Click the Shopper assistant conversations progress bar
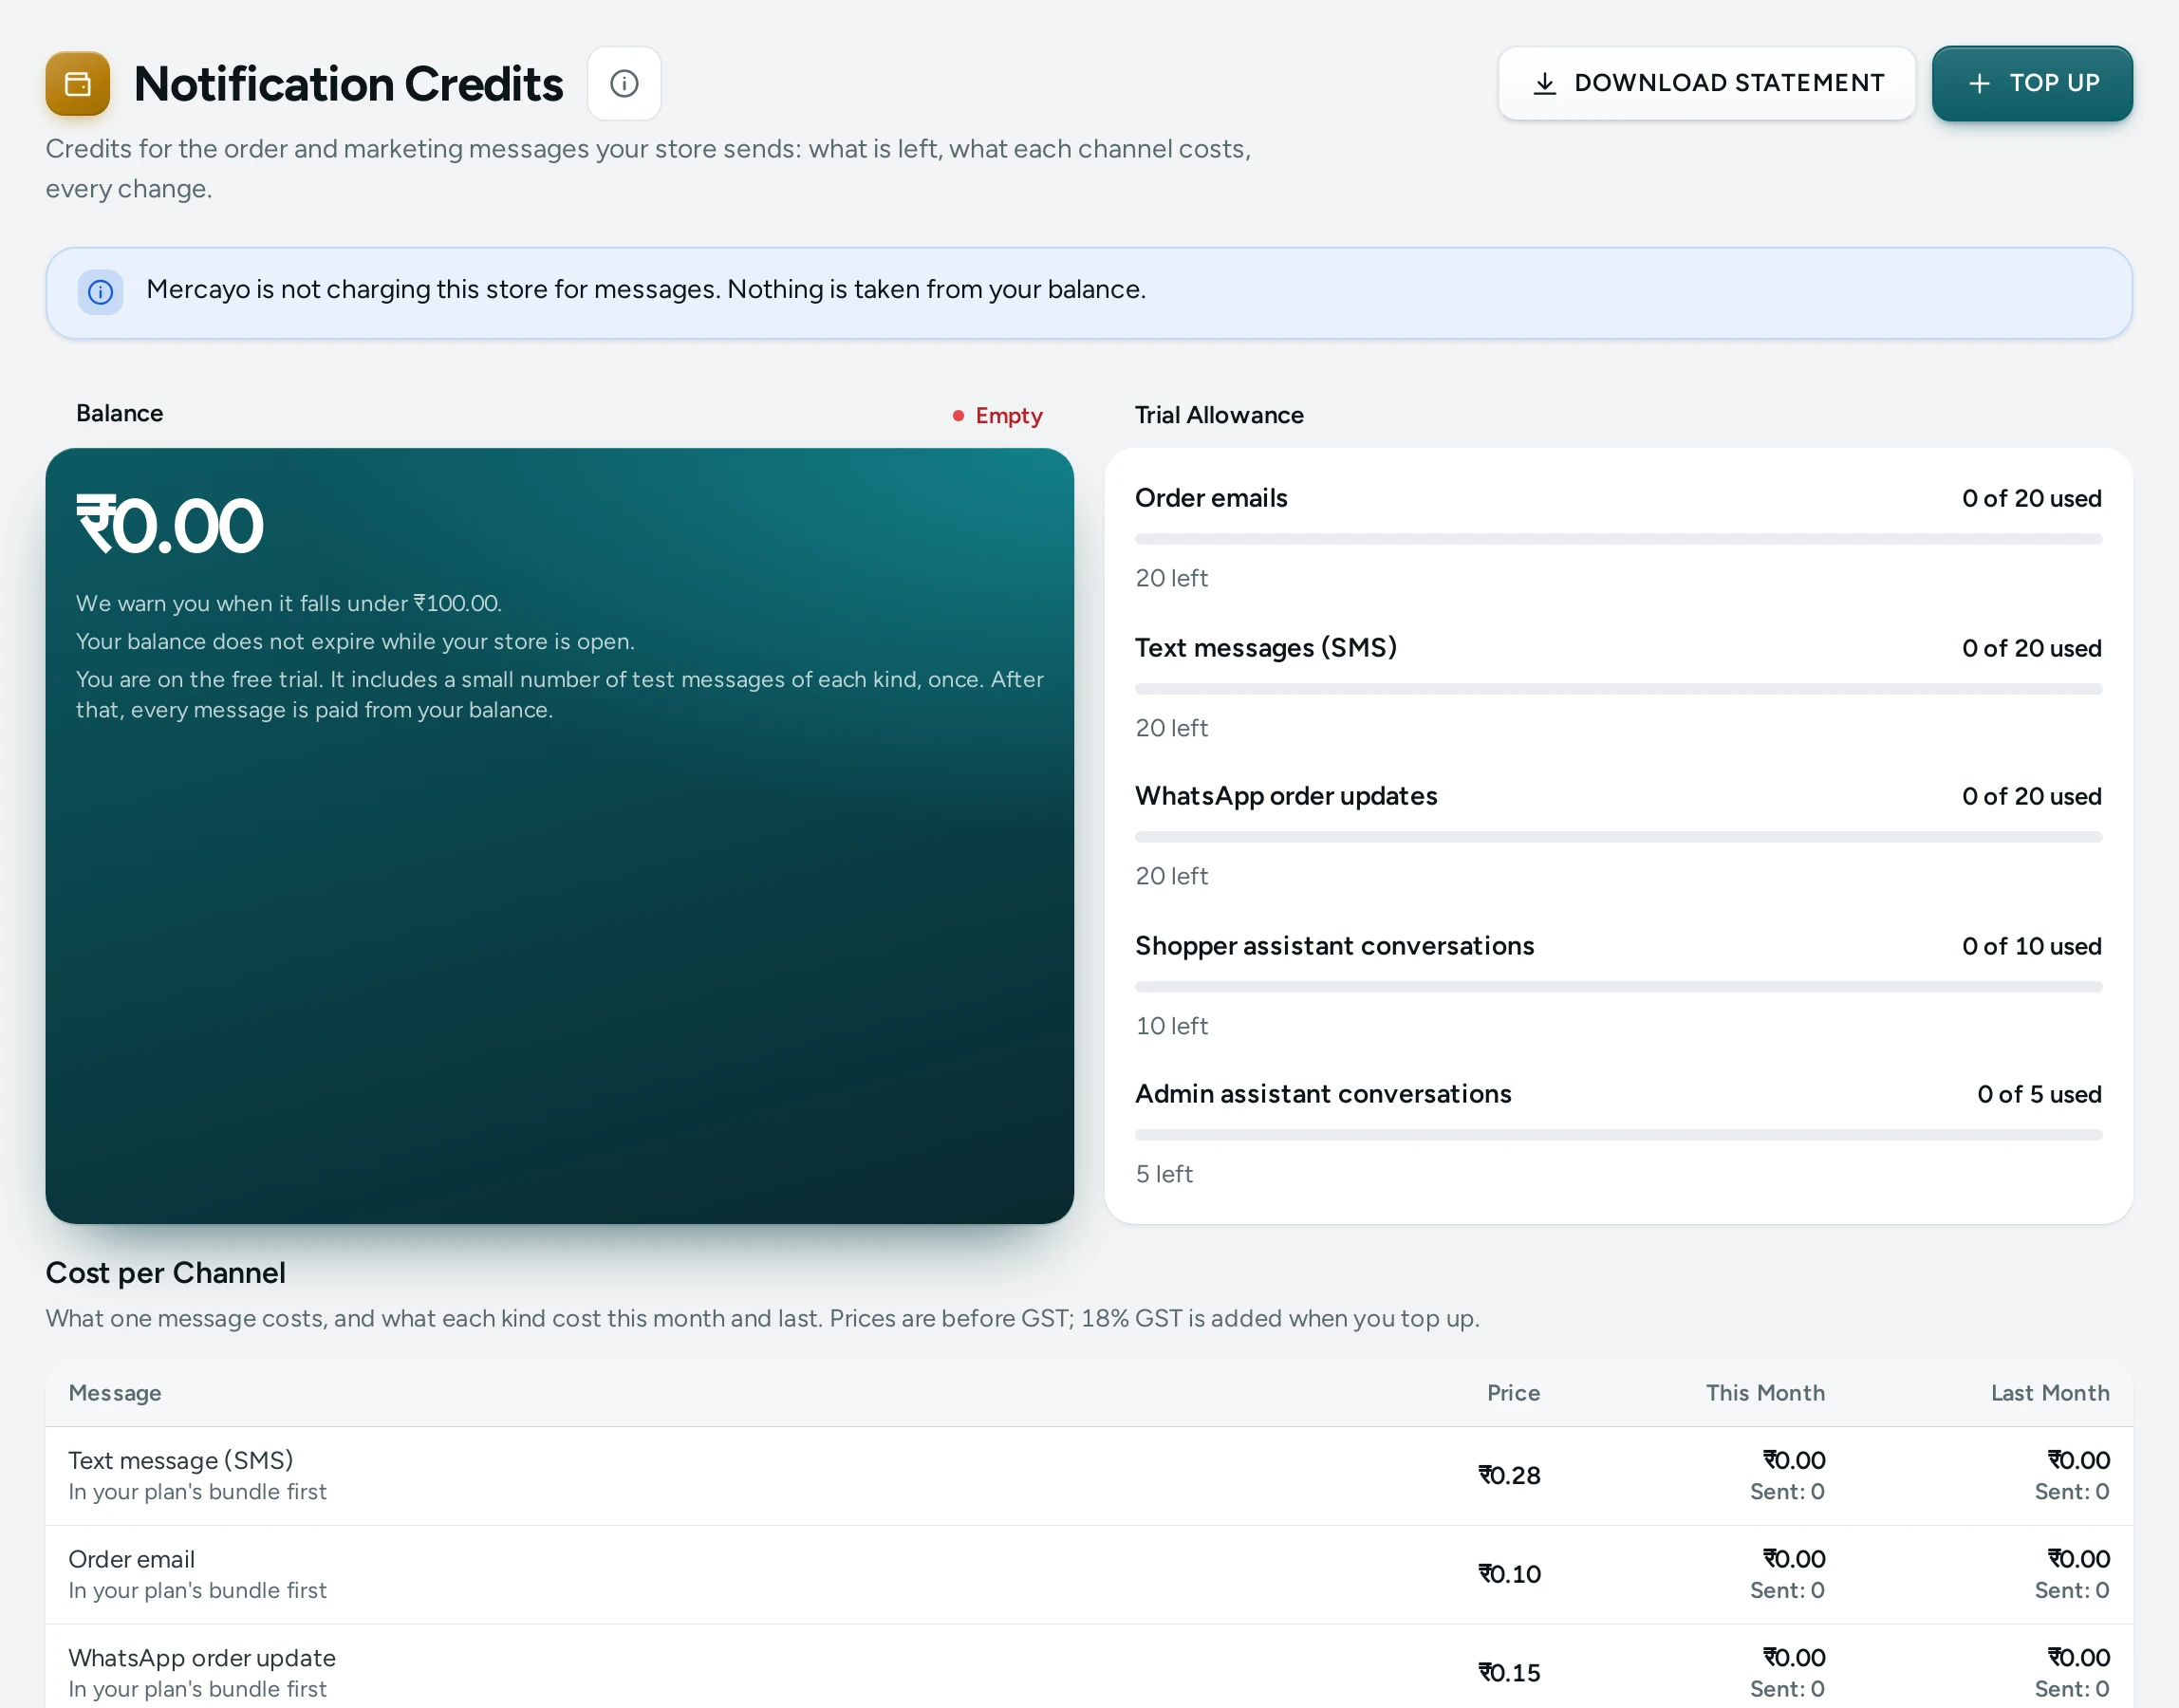This screenshot has height=1708, width=2179. (x=1618, y=987)
